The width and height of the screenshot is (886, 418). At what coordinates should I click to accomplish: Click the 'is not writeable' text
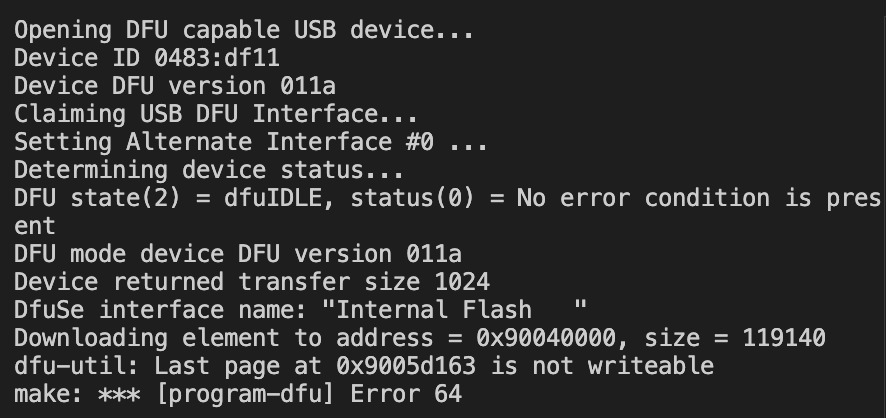pos(602,366)
